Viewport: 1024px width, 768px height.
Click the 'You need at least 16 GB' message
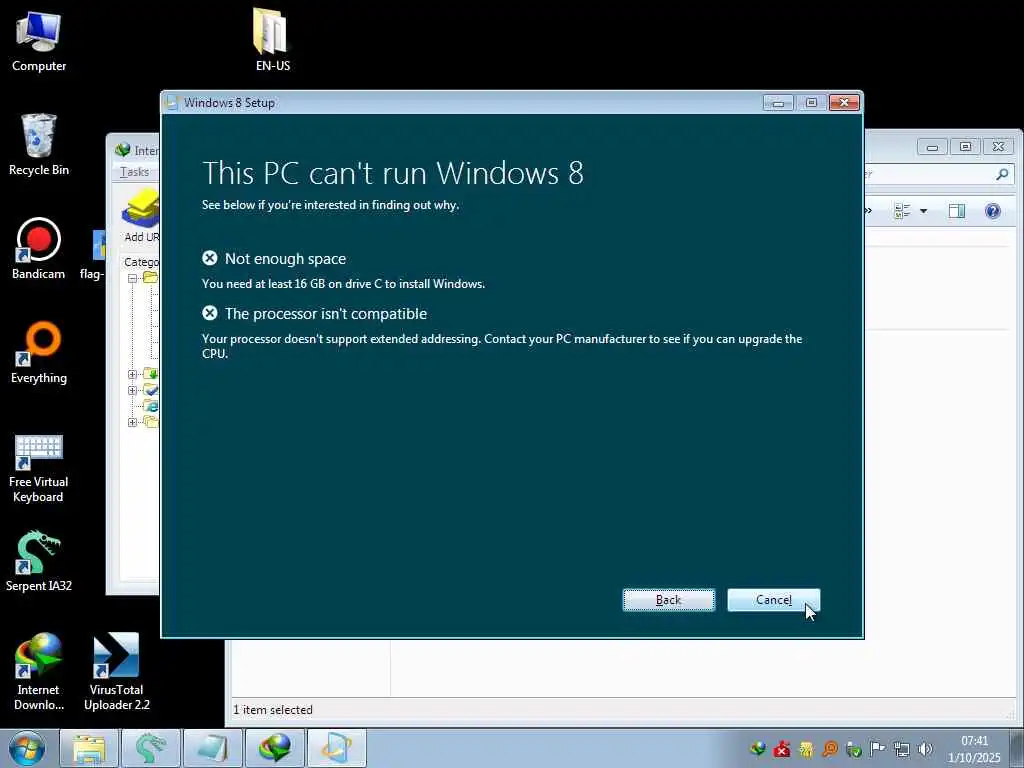pyautogui.click(x=344, y=284)
